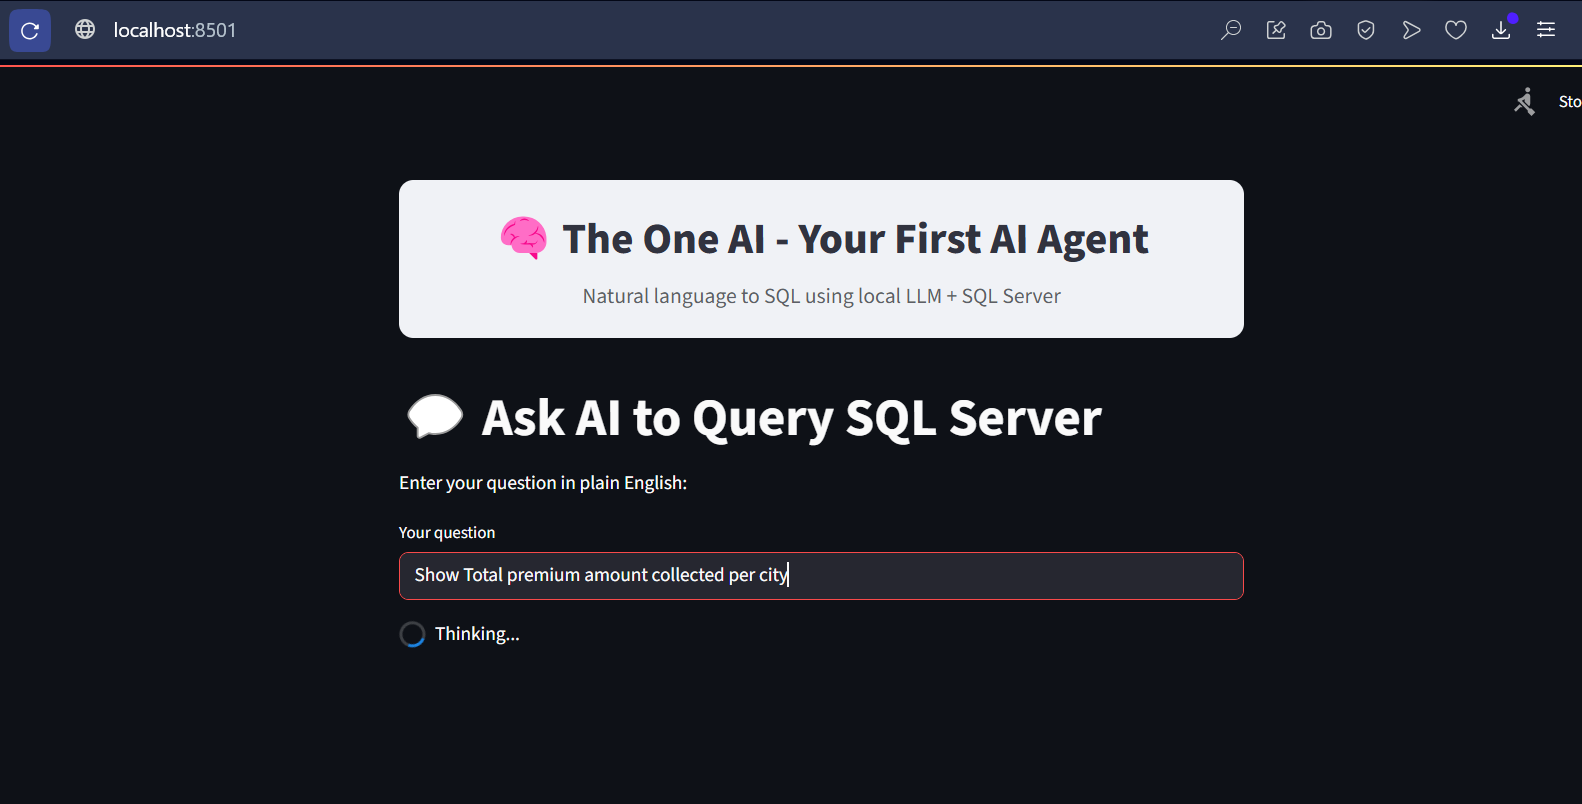1582x804 pixels.
Task: Click the localhost:8501 address bar
Action: pyautogui.click(x=175, y=30)
